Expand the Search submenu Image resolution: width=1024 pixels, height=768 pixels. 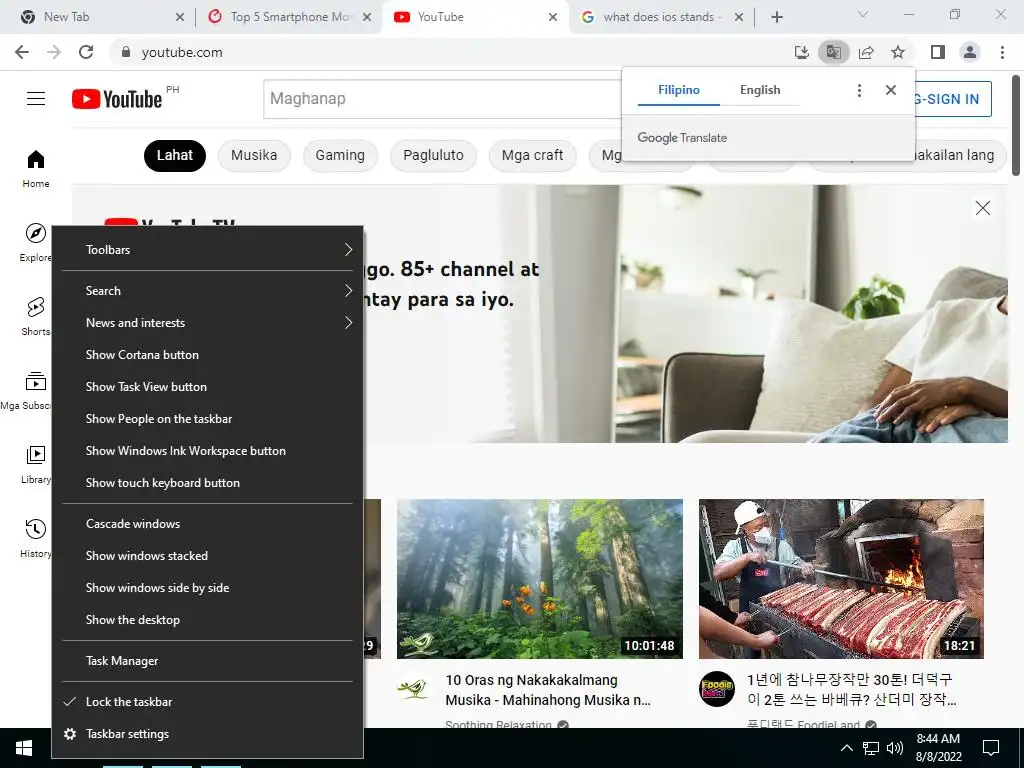[208, 291]
